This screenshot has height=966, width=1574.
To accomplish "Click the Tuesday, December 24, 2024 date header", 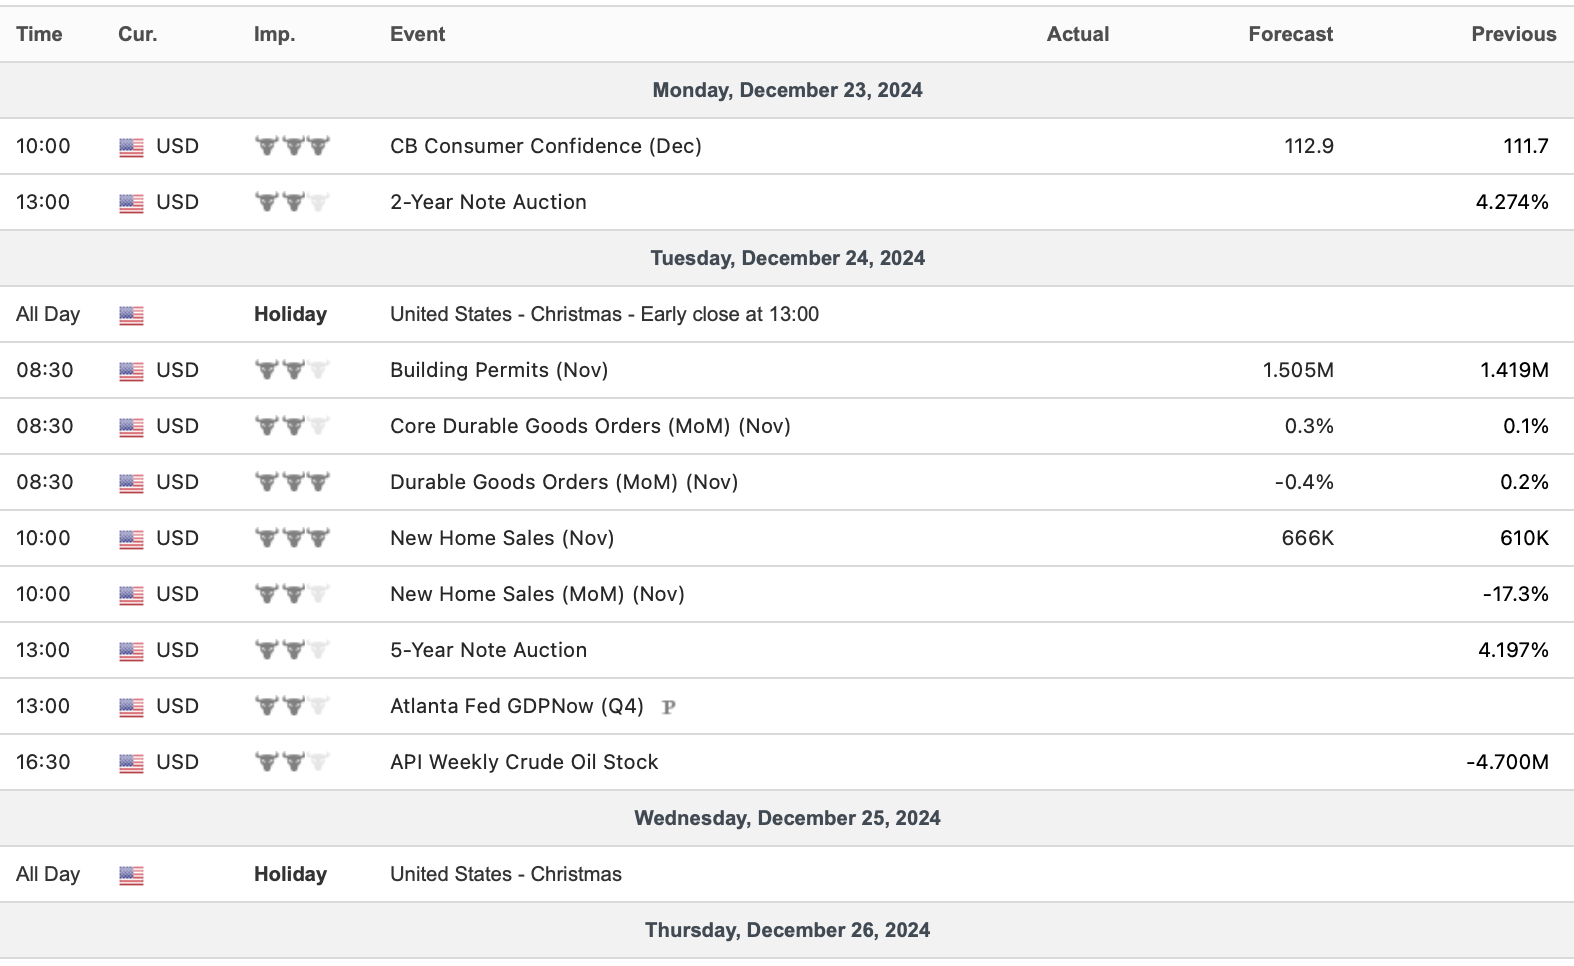I will 787,258.
